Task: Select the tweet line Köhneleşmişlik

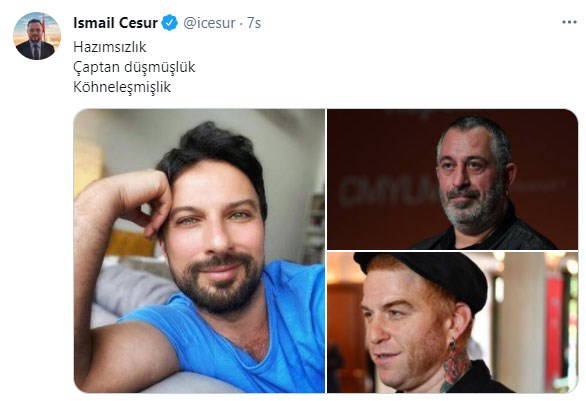Action: pyautogui.click(x=122, y=87)
